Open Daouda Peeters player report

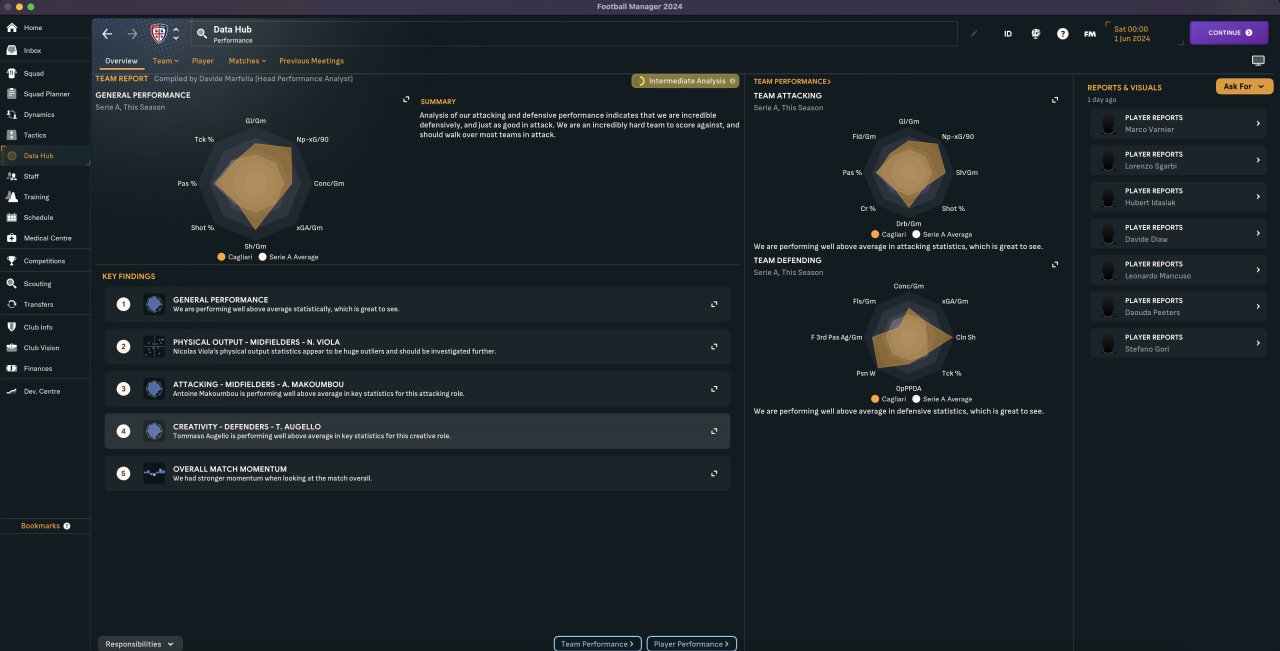click(1180, 306)
